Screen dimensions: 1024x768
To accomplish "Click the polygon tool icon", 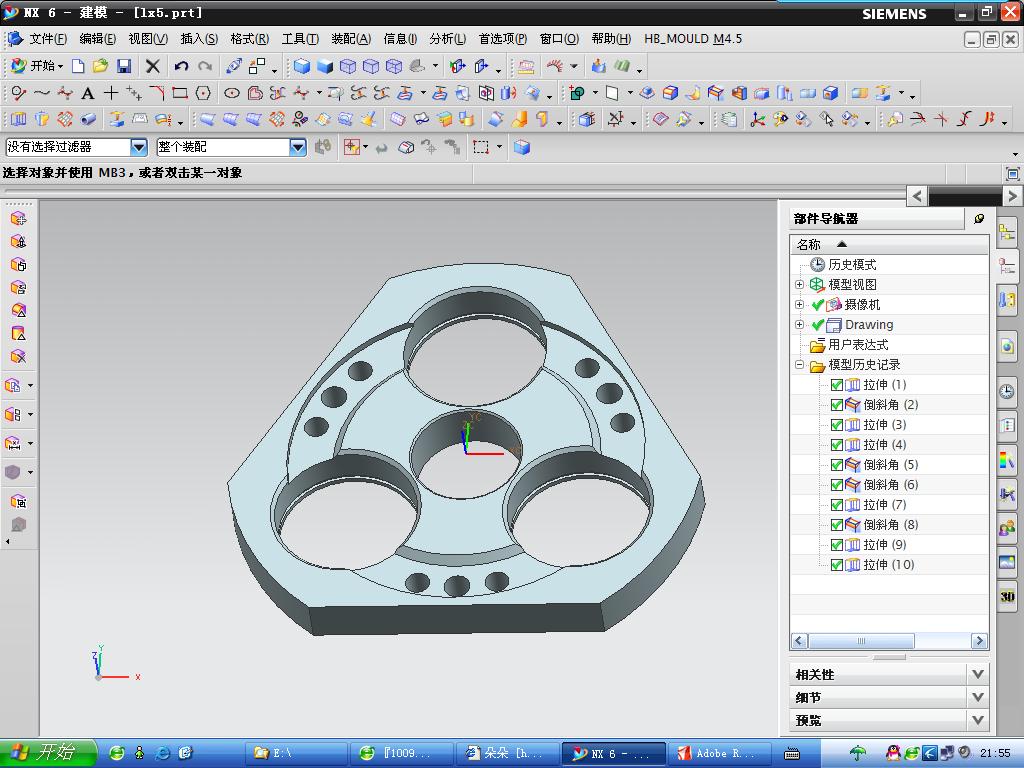I will tap(204, 93).
